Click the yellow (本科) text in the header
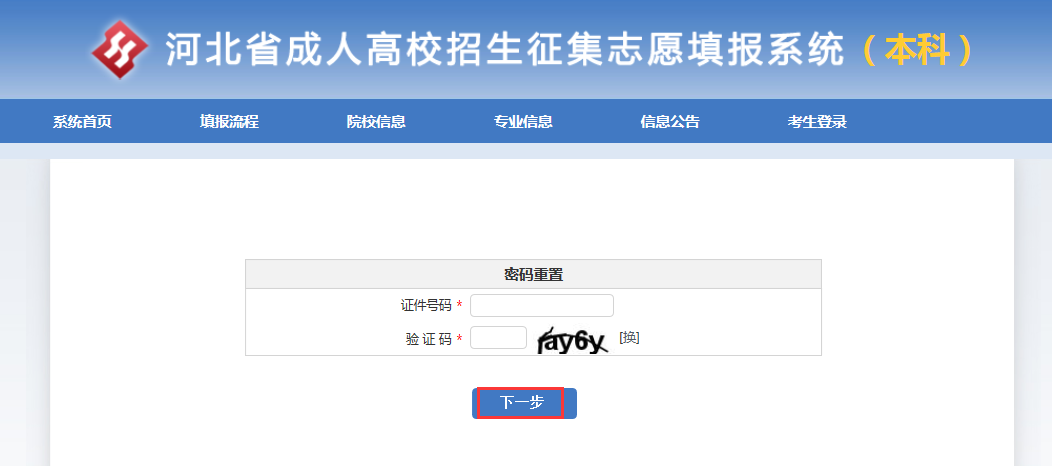Image resolution: width=1052 pixels, height=466 pixels. point(917,49)
